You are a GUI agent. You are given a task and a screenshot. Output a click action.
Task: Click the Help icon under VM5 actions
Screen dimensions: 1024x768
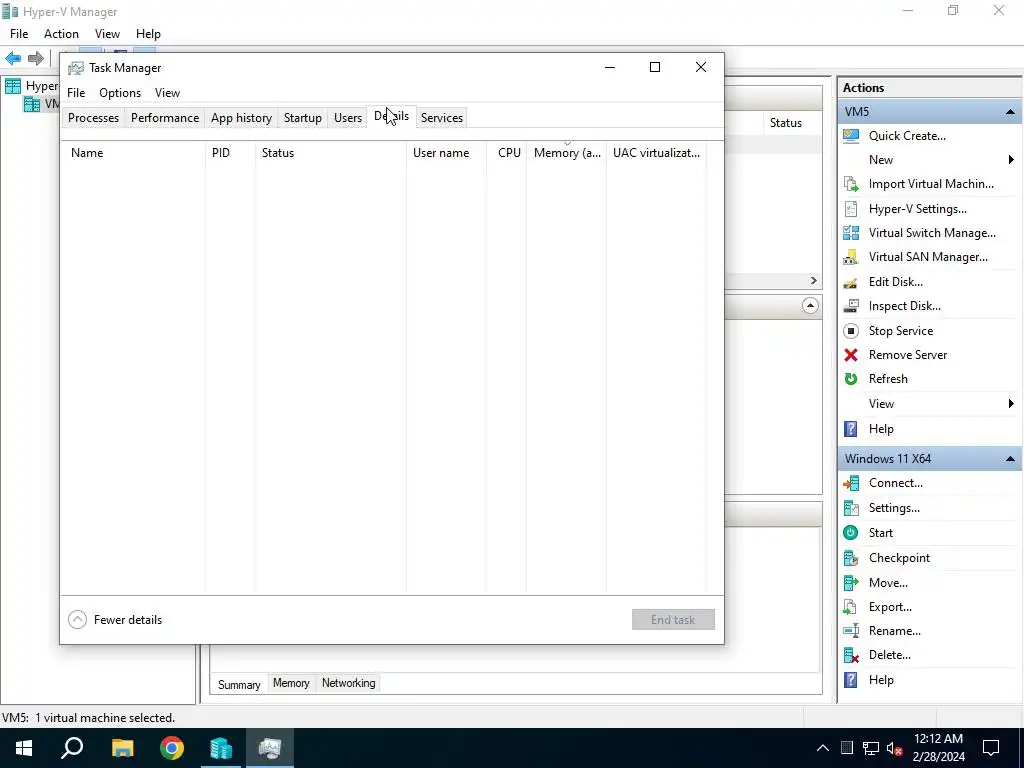(x=851, y=429)
